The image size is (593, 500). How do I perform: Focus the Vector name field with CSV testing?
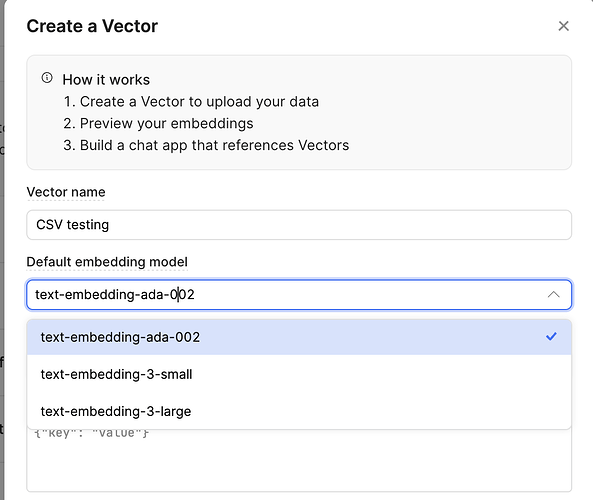click(x=299, y=225)
